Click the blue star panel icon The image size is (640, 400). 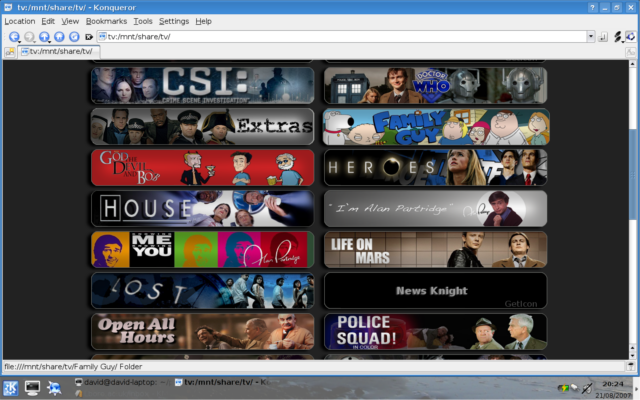[54, 388]
